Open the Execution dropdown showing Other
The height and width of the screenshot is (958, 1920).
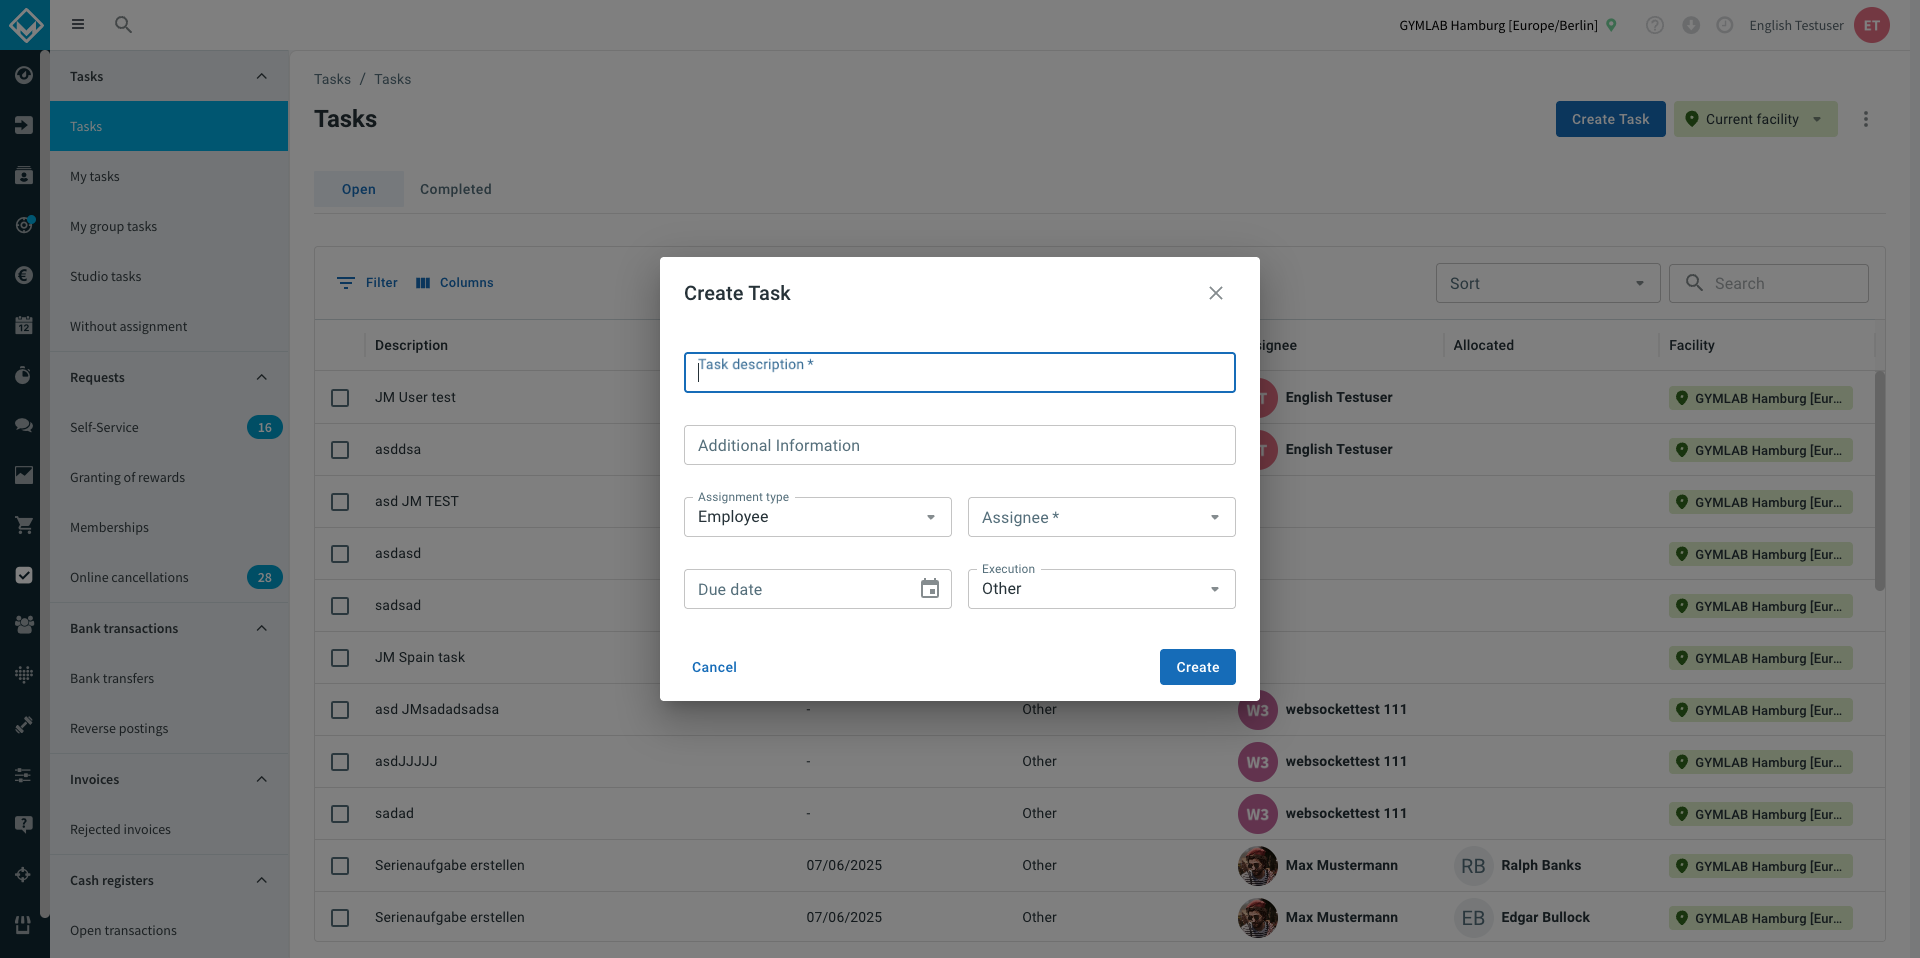1102,589
